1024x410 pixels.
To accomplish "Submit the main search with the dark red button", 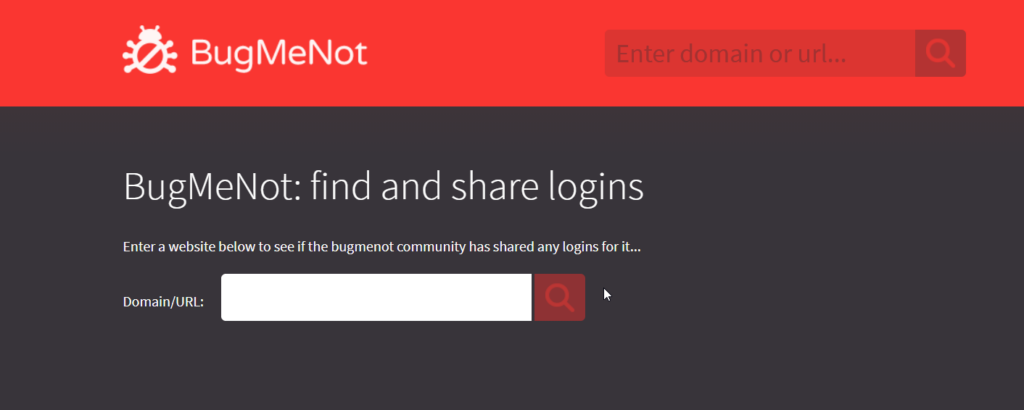I will click(x=560, y=298).
